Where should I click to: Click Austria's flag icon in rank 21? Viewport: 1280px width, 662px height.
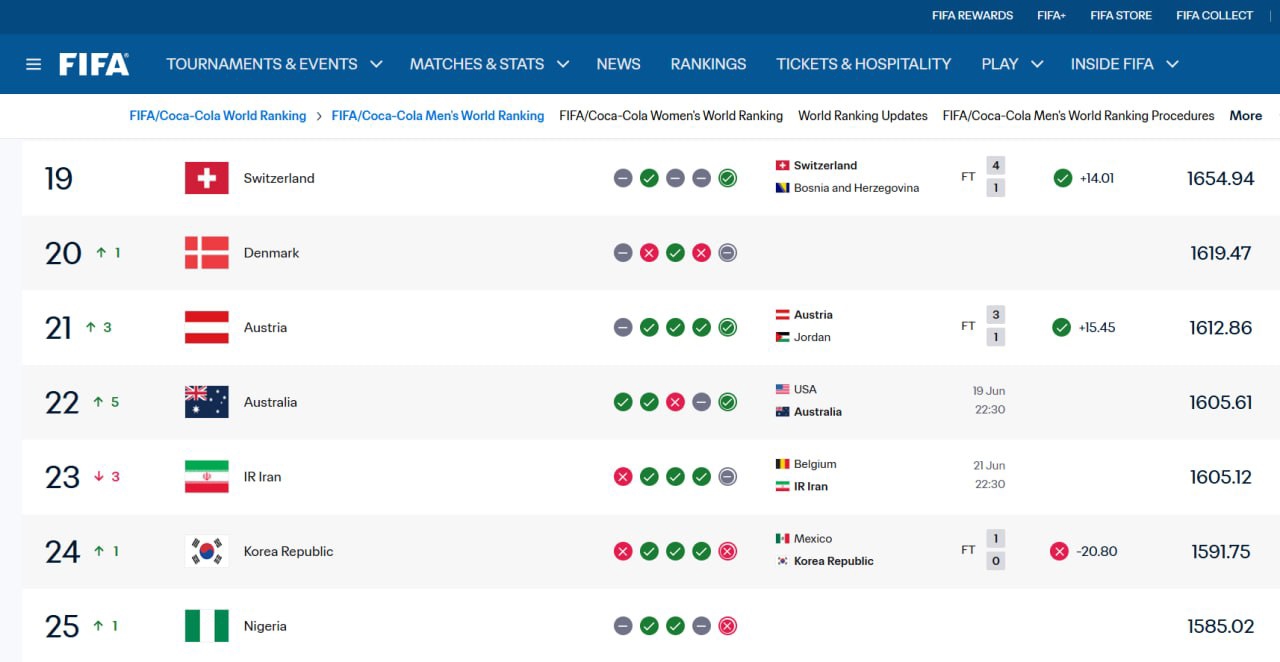click(x=207, y=327)
